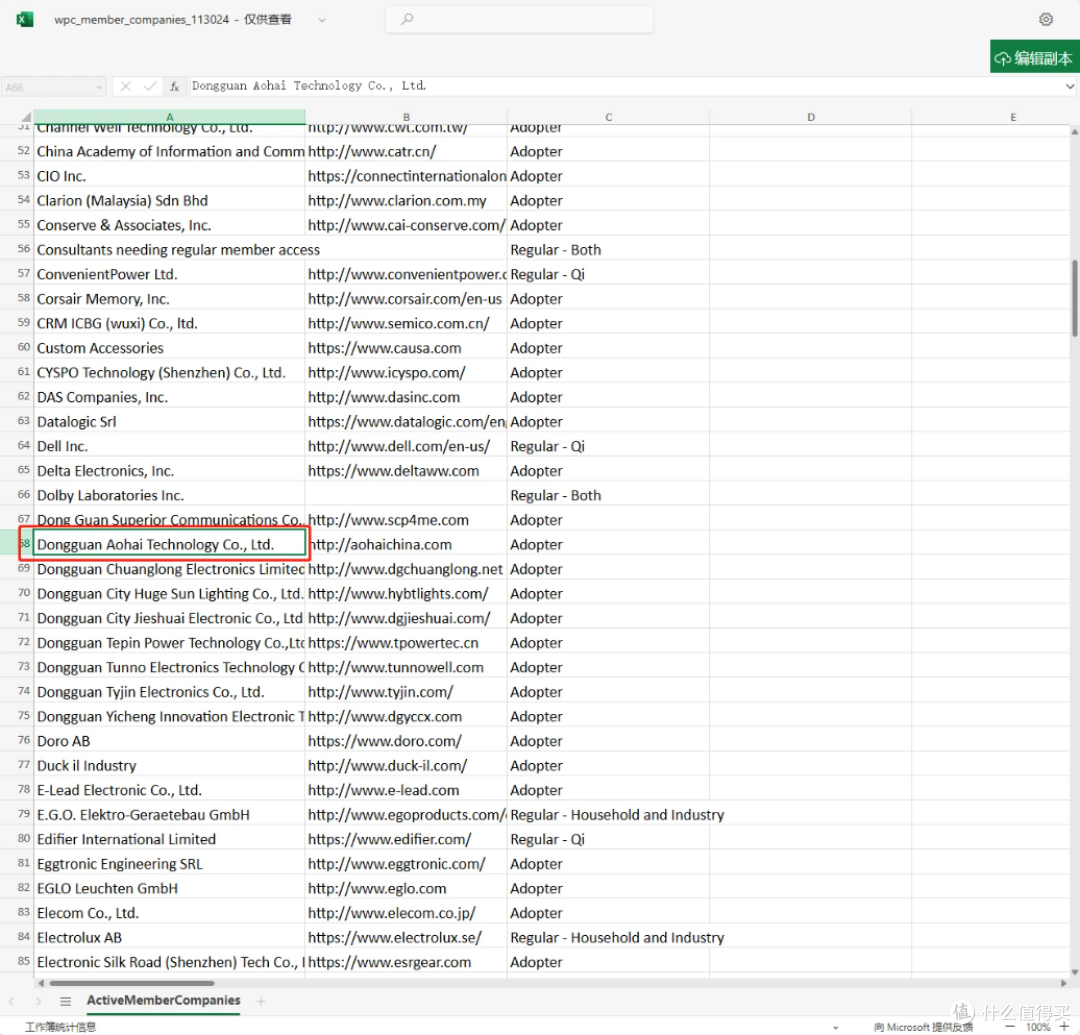Select column C header
This screenshot has width=1080, height=1035.
pos(608,117)
